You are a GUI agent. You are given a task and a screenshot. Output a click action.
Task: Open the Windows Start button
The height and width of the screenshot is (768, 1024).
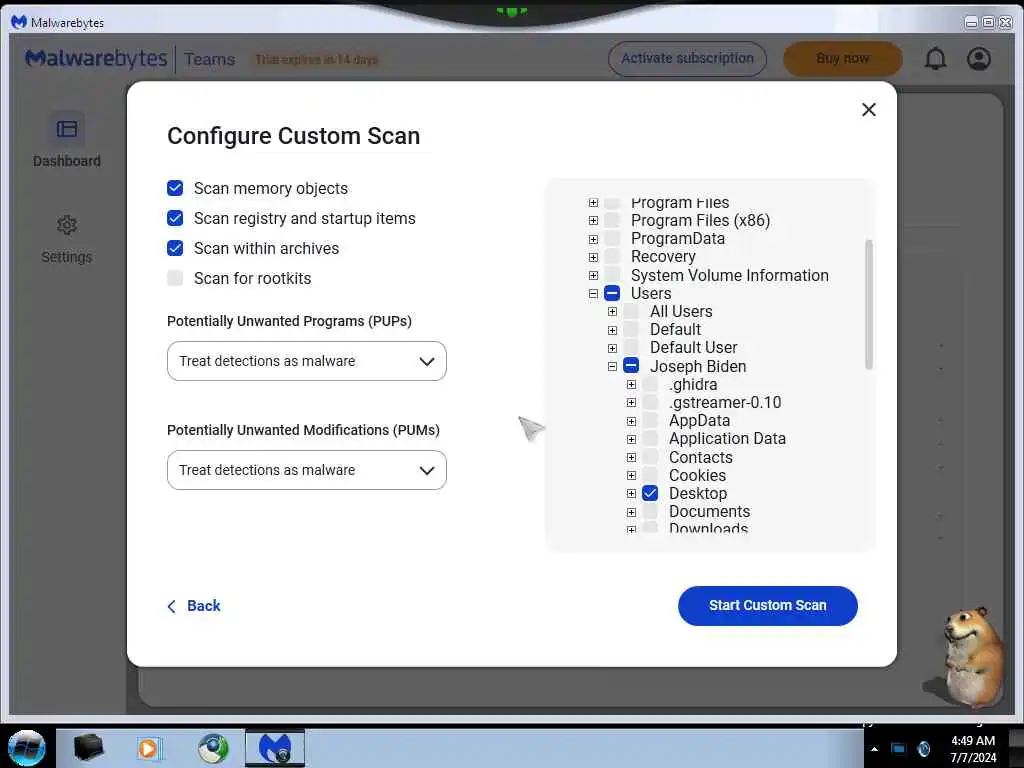(x=26, y=748)
